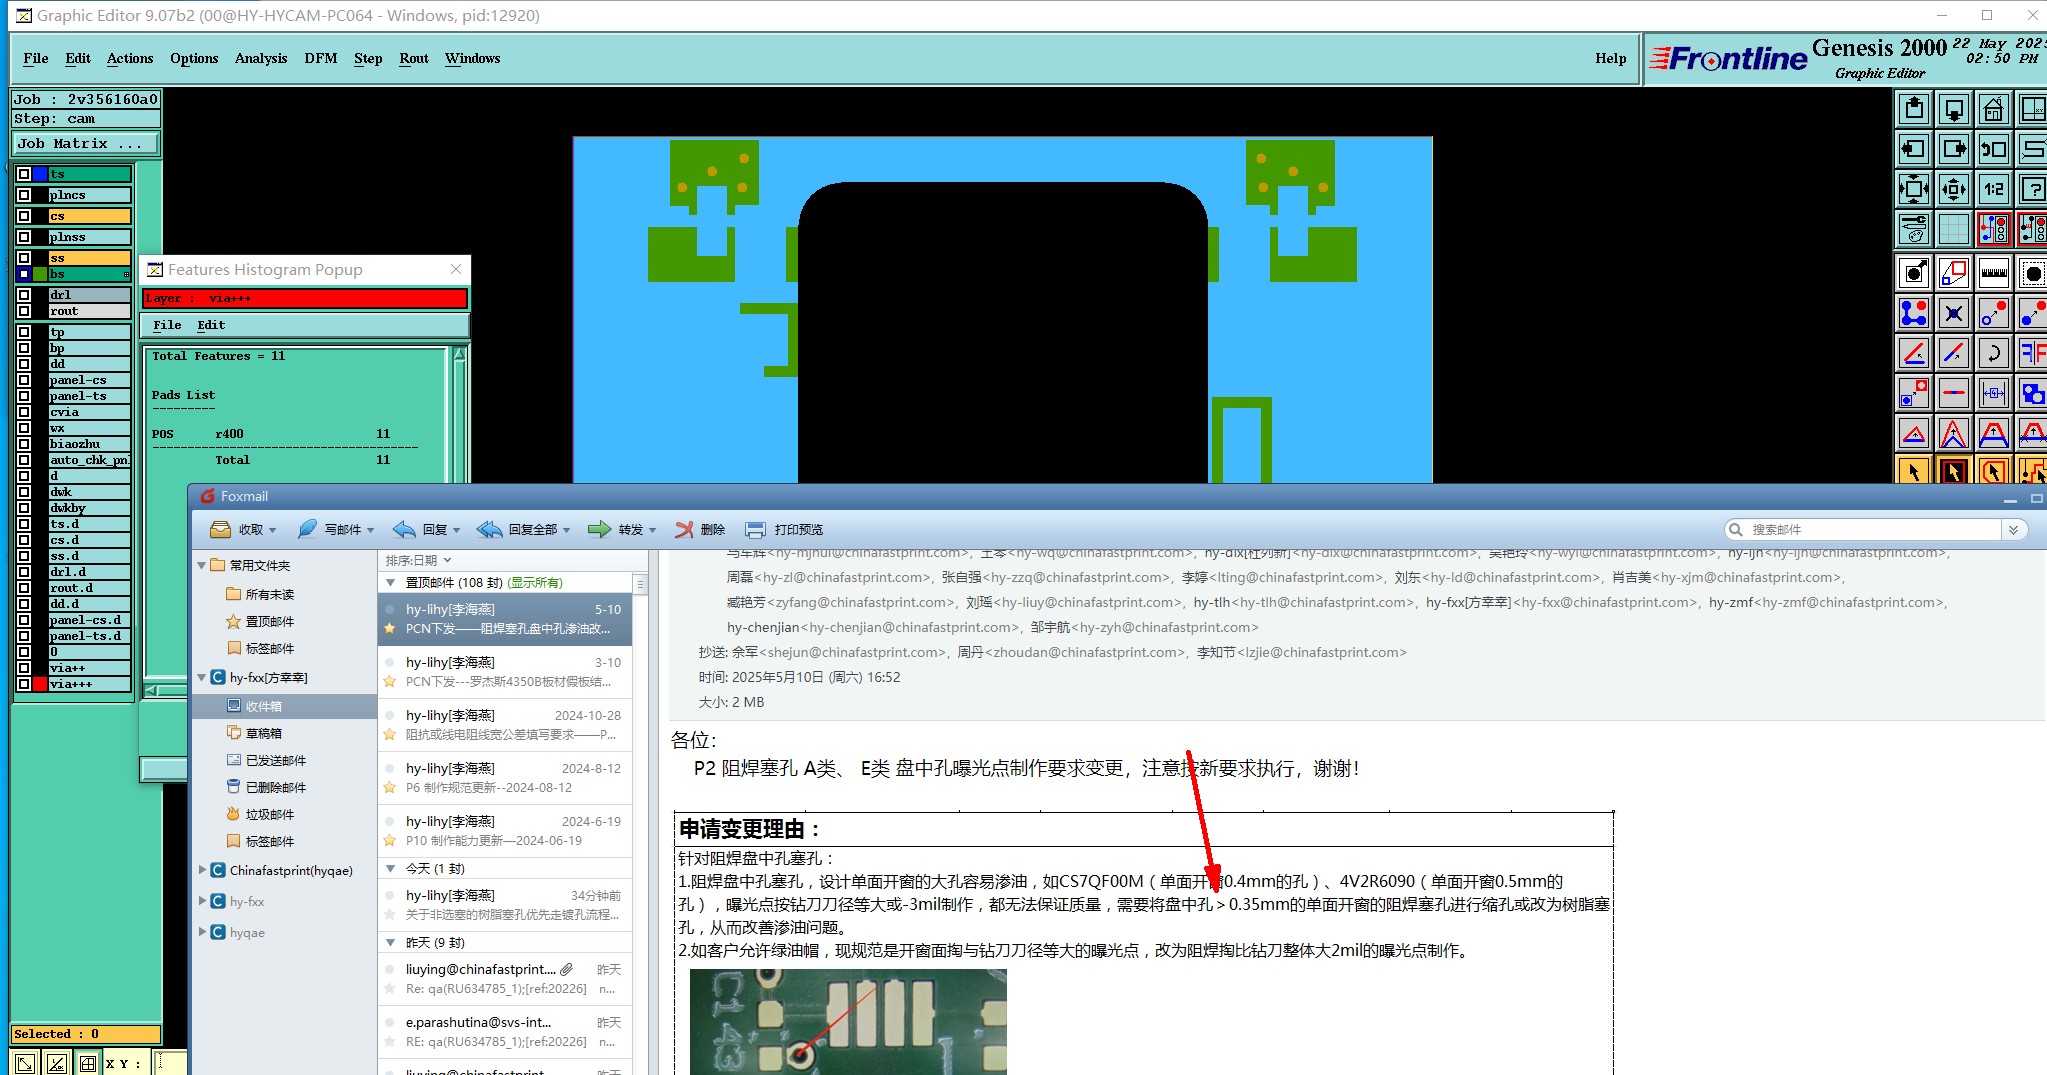The height and width of the screenshot is (1075, 2047).
Task: Click the traffic-light net highlight icon
Action: (1993, 229)
